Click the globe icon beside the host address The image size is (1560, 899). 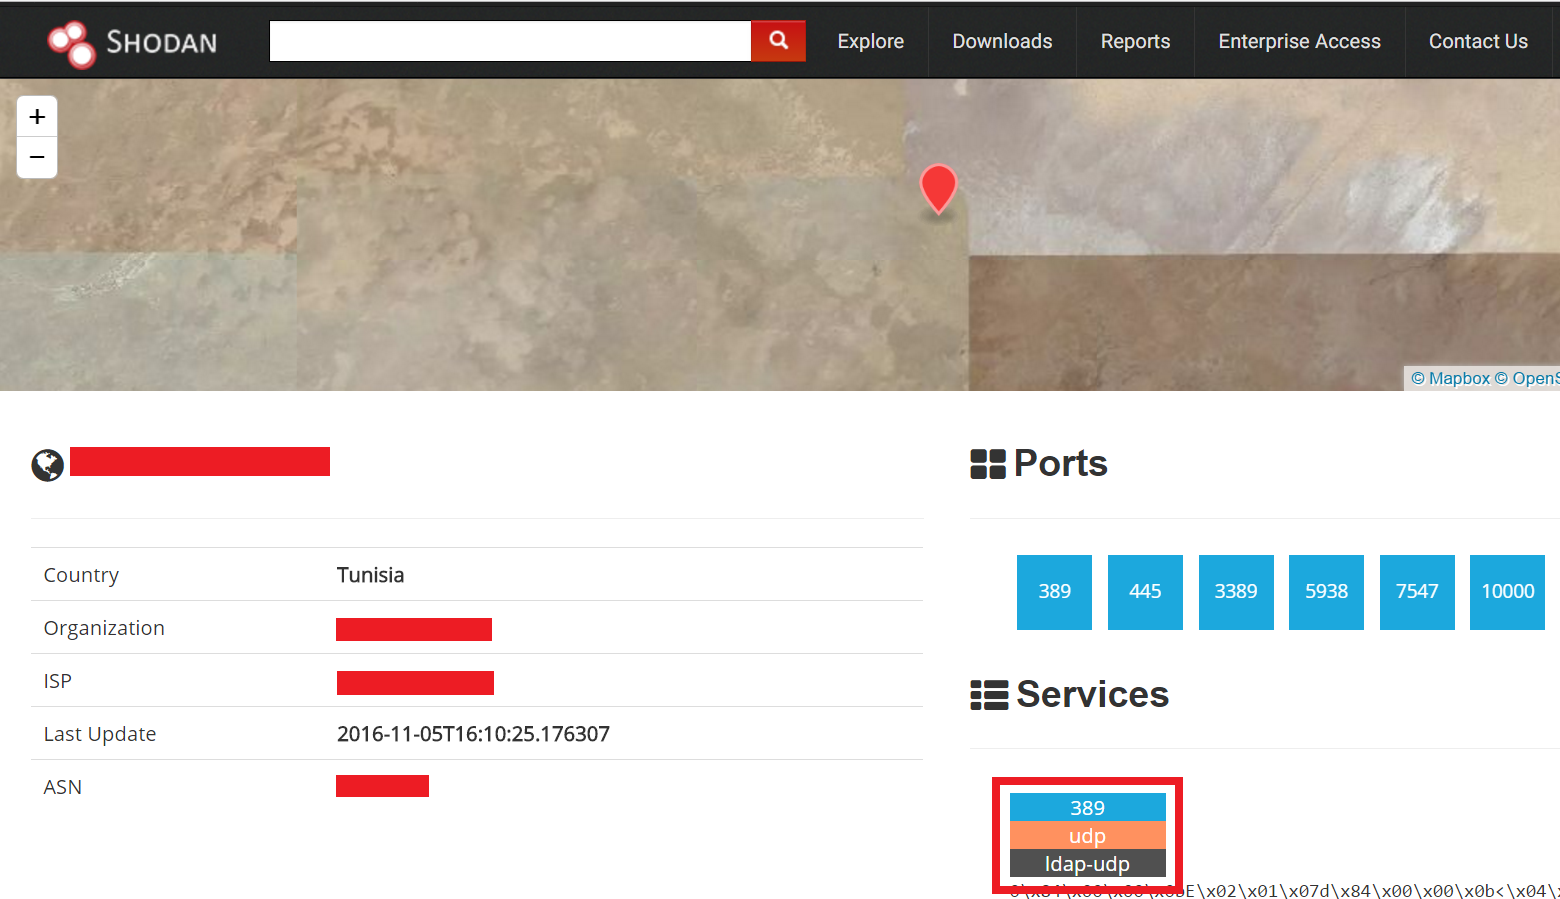pyautogui.click(x=47, y=465)
